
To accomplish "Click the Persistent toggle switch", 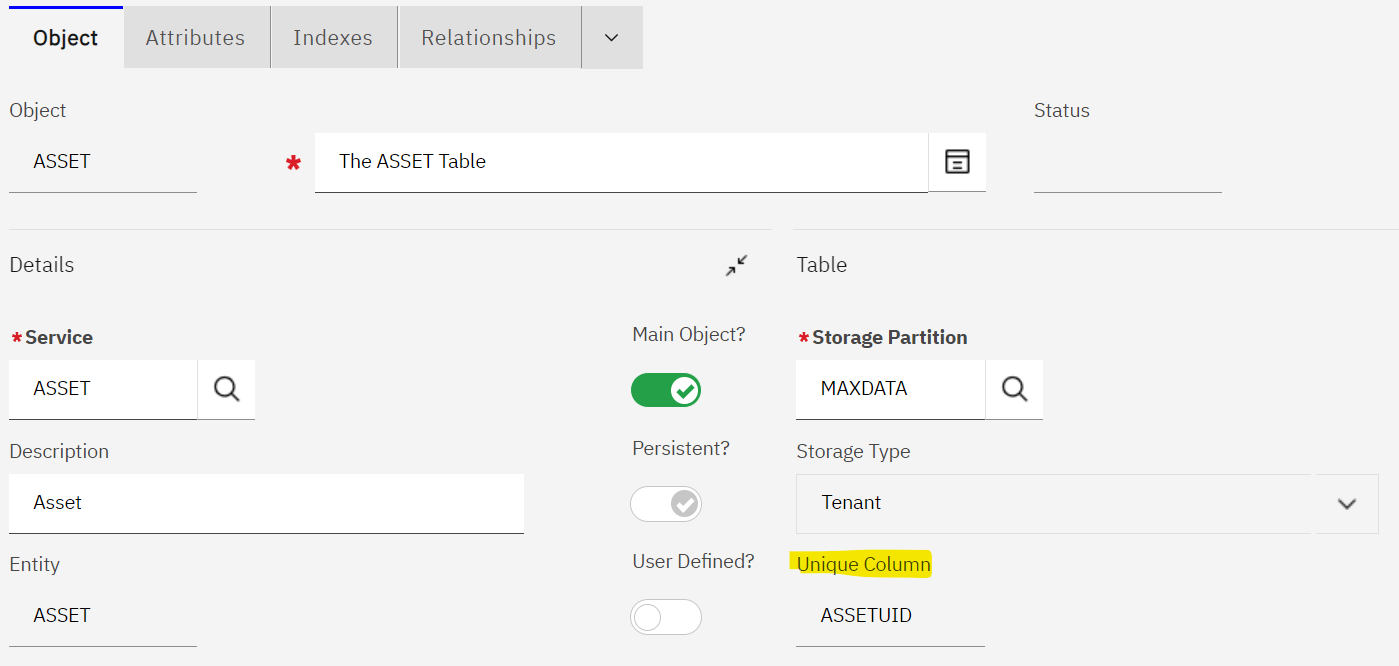I will (666, 504).
